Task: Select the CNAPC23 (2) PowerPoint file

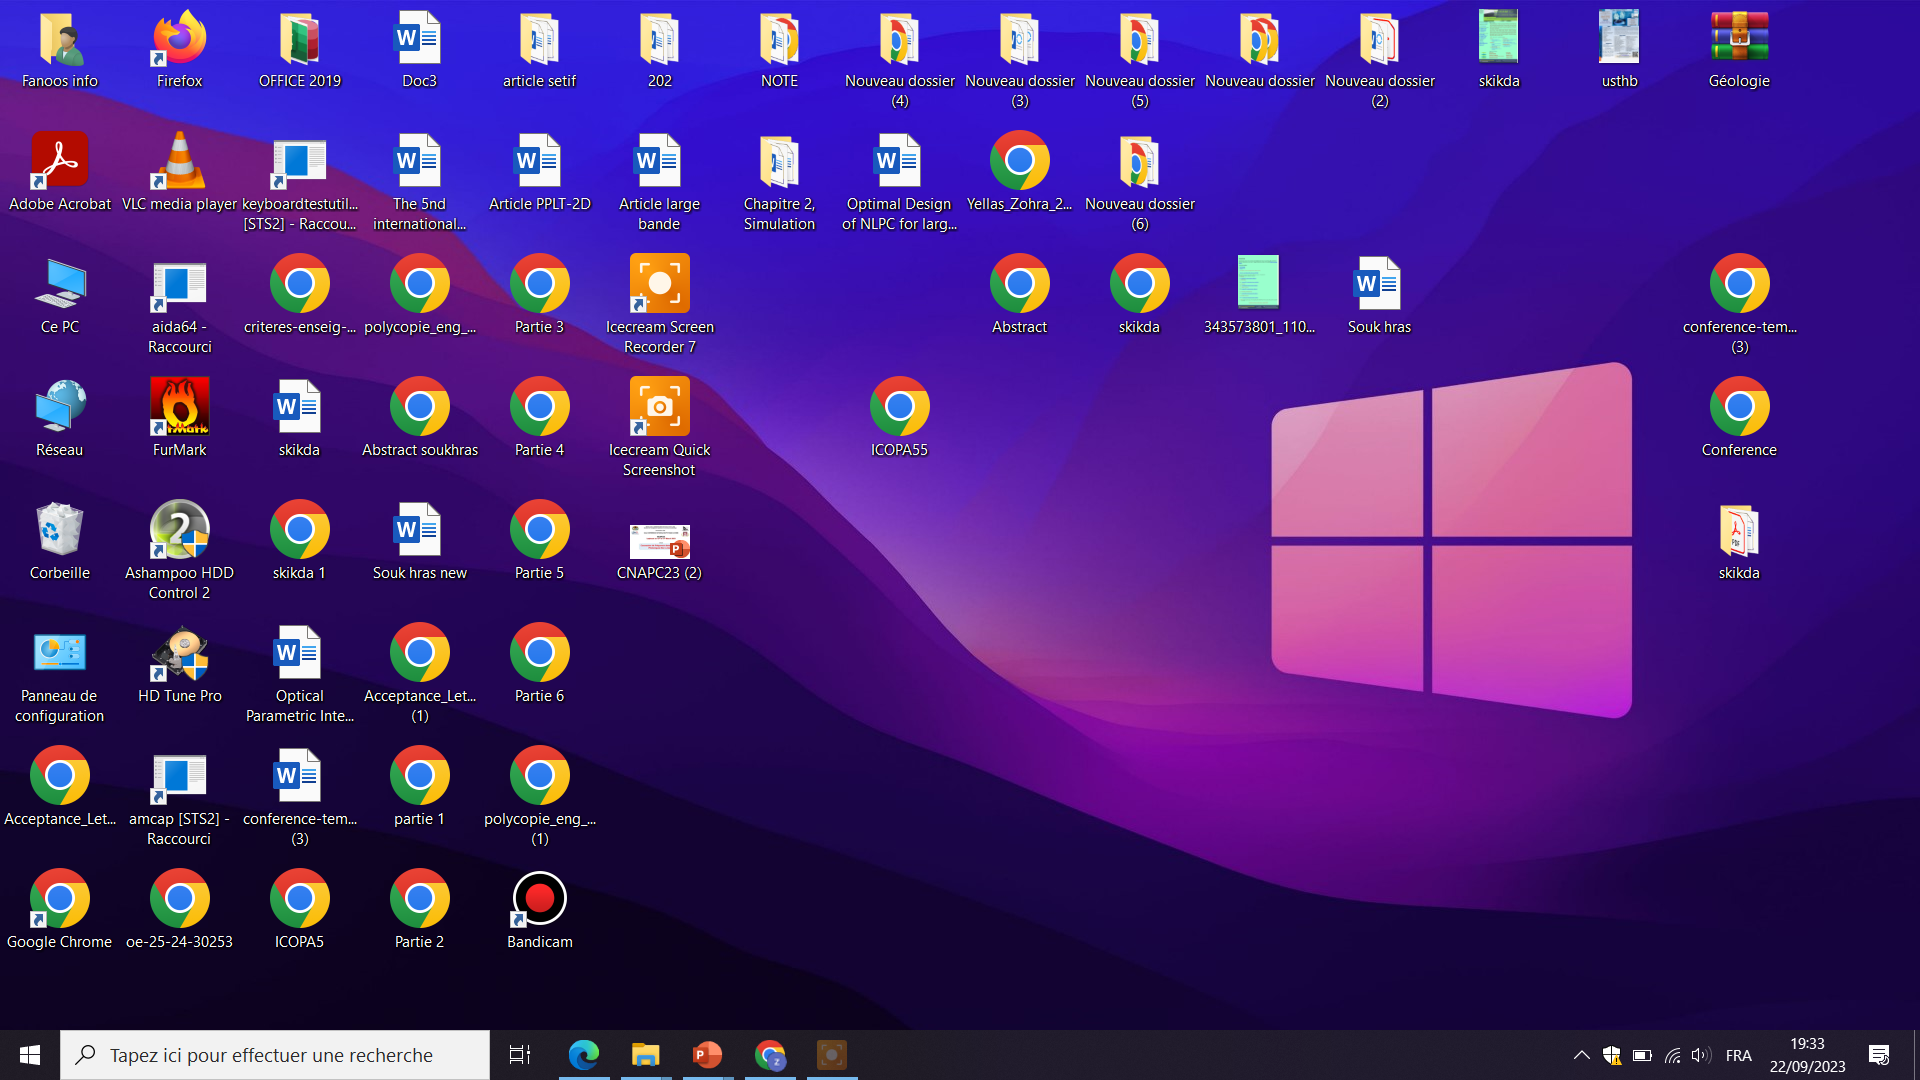Action: (660, 542)
